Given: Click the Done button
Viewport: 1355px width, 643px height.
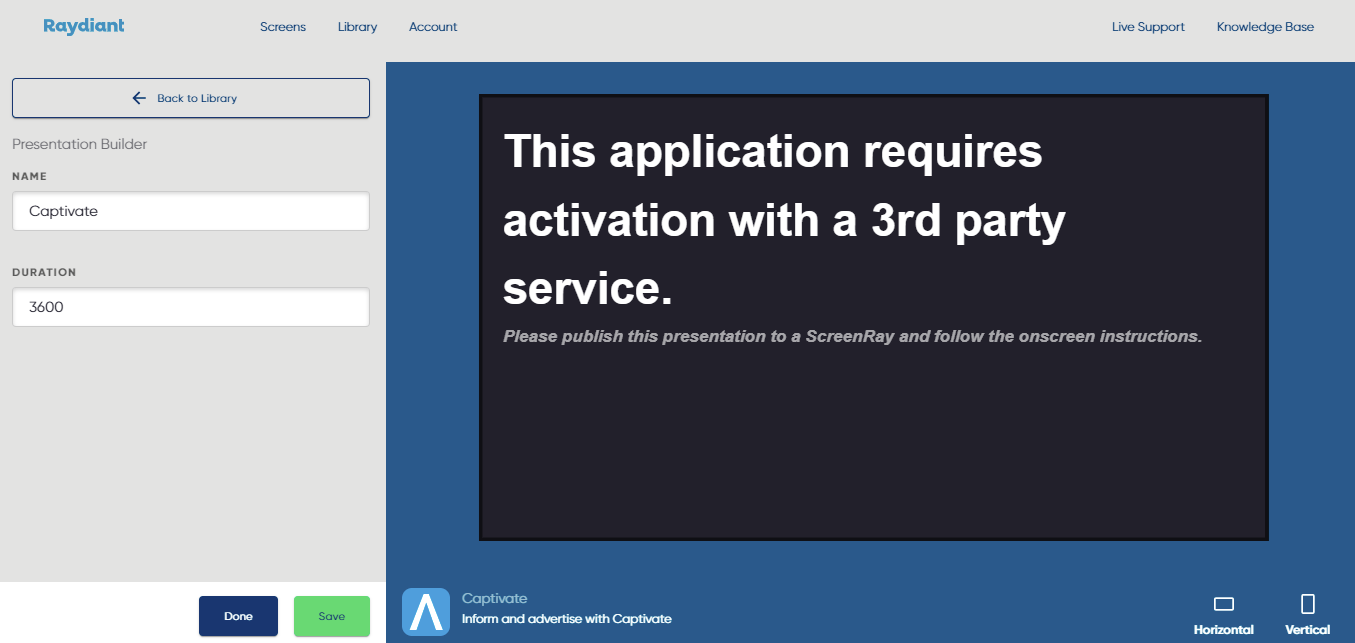Looking at the screenshot, I should coord(238,616).
